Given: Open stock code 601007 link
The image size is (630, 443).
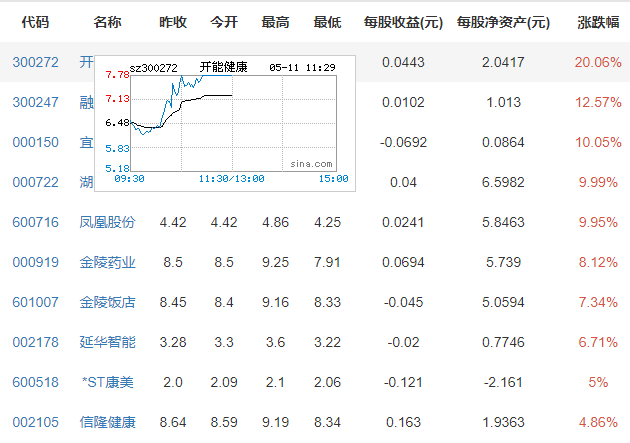Looking at the screenshot, I should pos(35,302).
